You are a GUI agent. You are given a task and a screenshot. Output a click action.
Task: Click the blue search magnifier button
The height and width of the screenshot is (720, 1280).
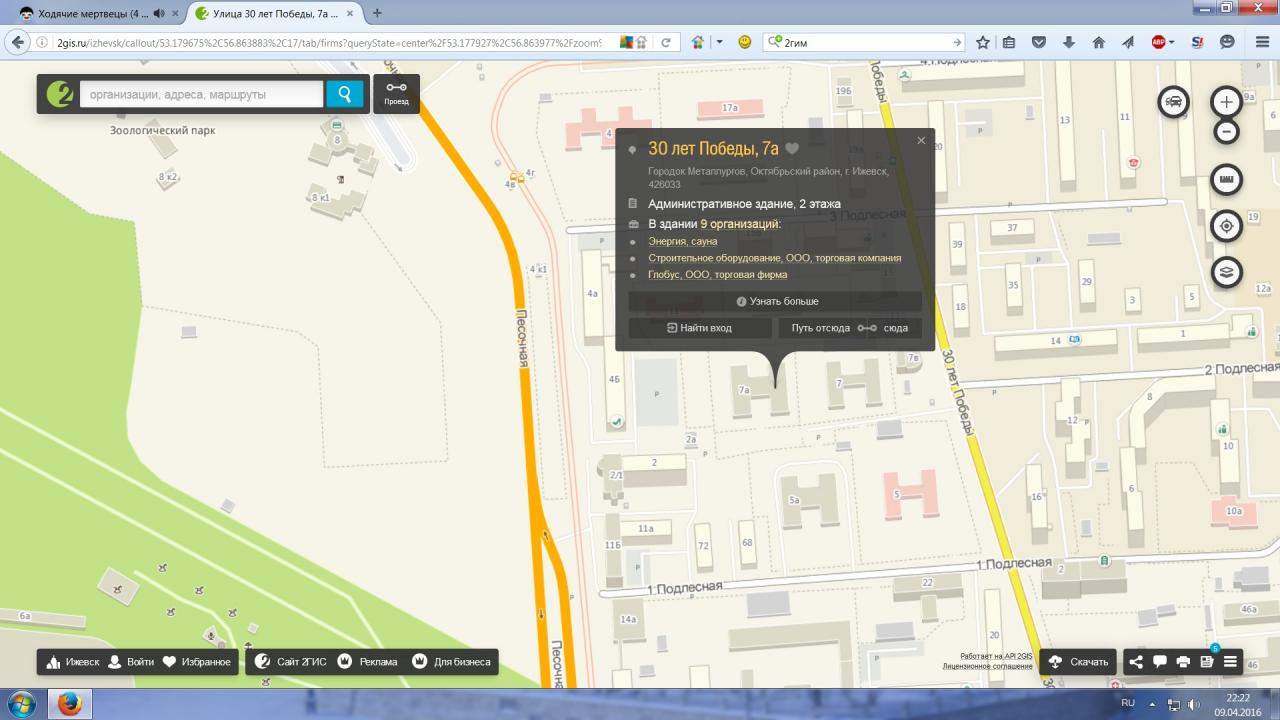344,94
